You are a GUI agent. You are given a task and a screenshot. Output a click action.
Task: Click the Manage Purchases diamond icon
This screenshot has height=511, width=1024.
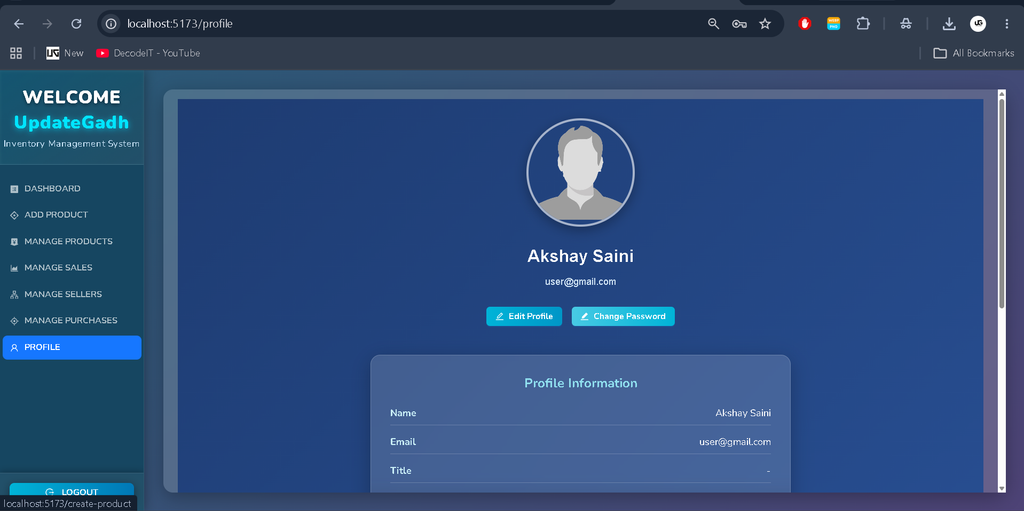click(14, 321)
